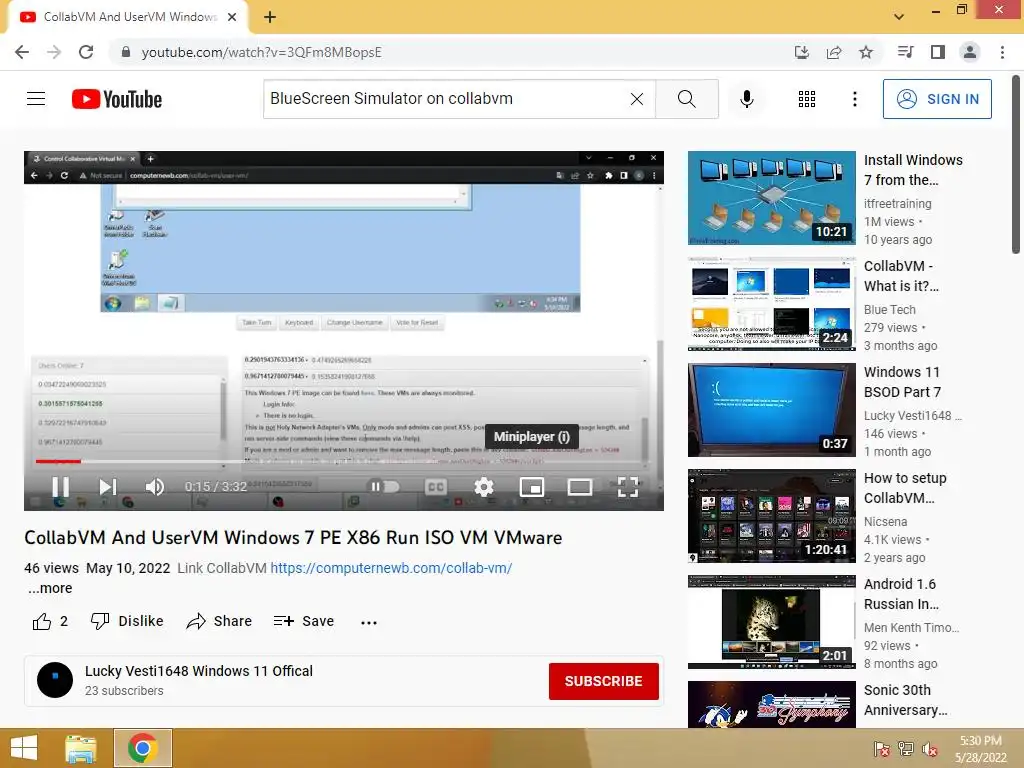Open the YouTube guide hamburger menu
Image resolution: width=1024 pixels, height=768 pixels.
coord(36,99)
